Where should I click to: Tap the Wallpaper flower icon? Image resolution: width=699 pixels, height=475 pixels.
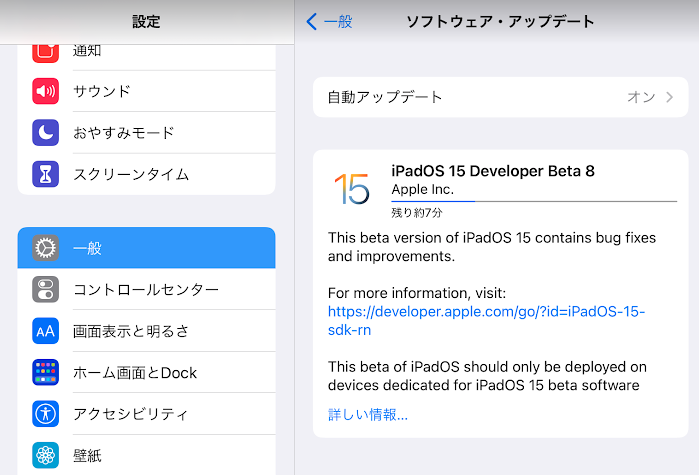pyautogui.click(x=45, y=455)
